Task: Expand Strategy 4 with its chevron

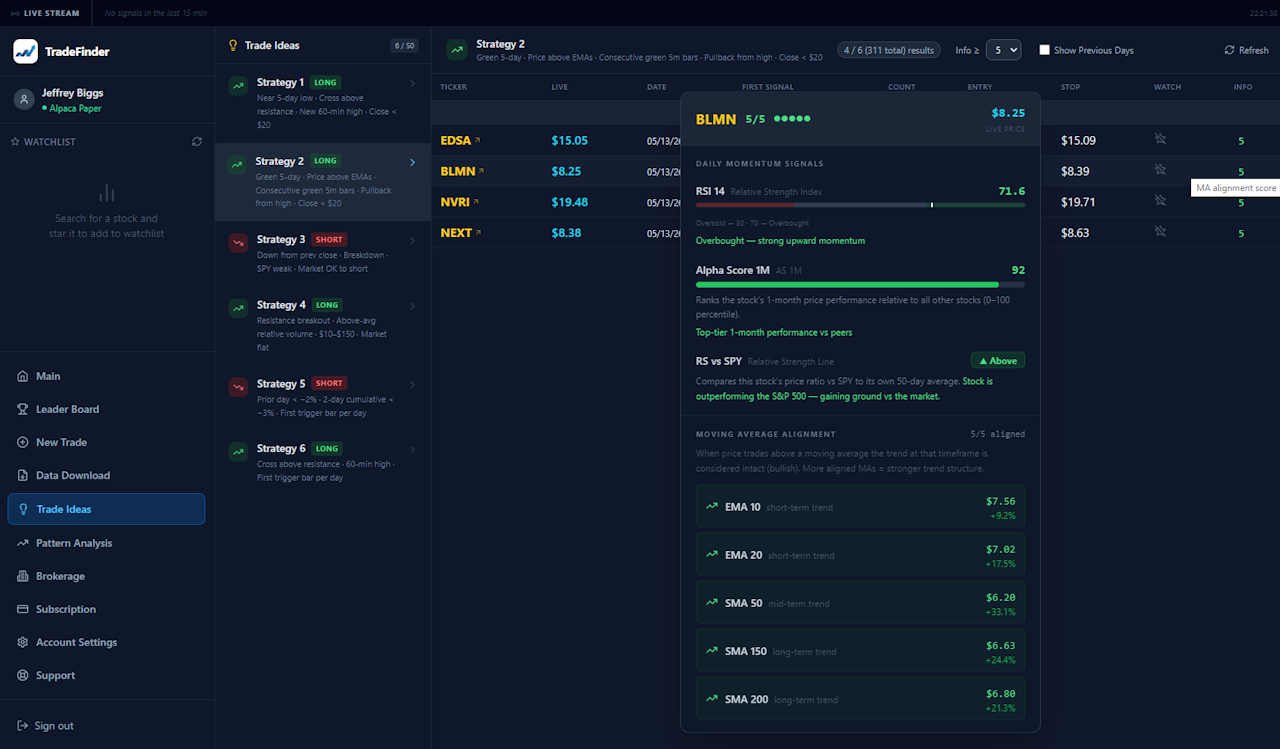Action: 413,306
